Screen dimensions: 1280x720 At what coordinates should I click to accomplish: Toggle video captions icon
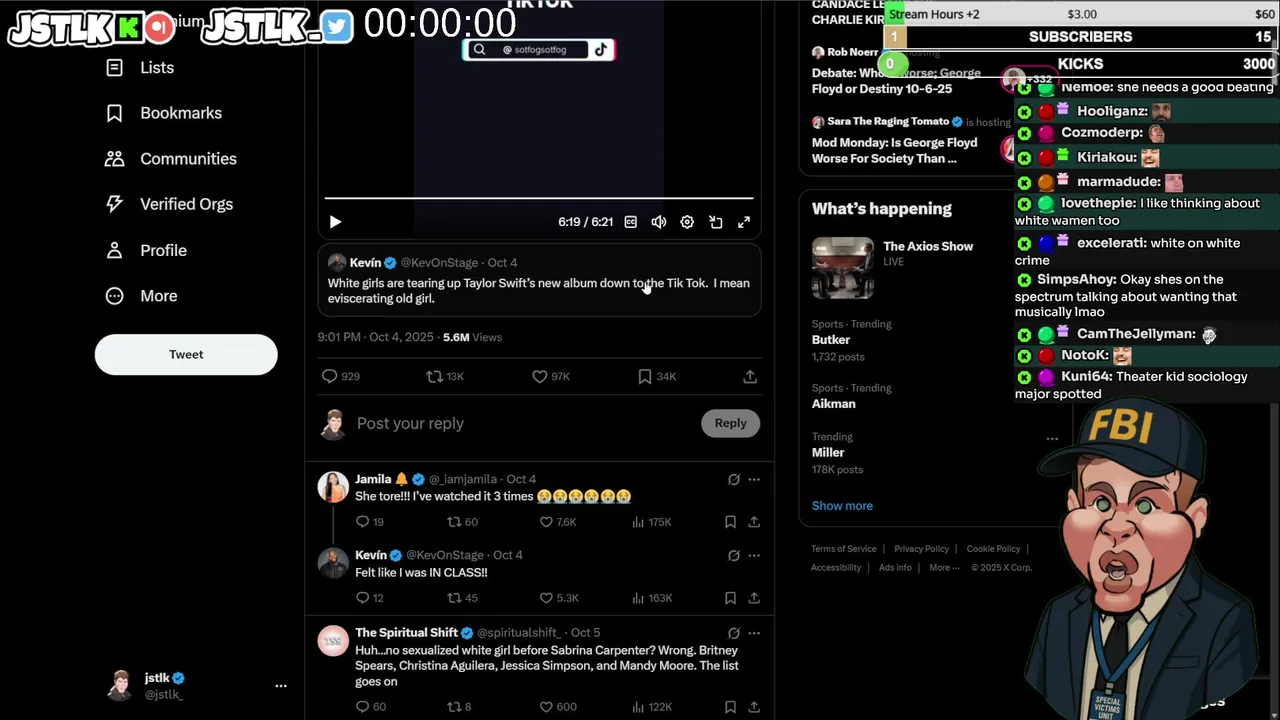pyautogui.click(x=631, y=222)
